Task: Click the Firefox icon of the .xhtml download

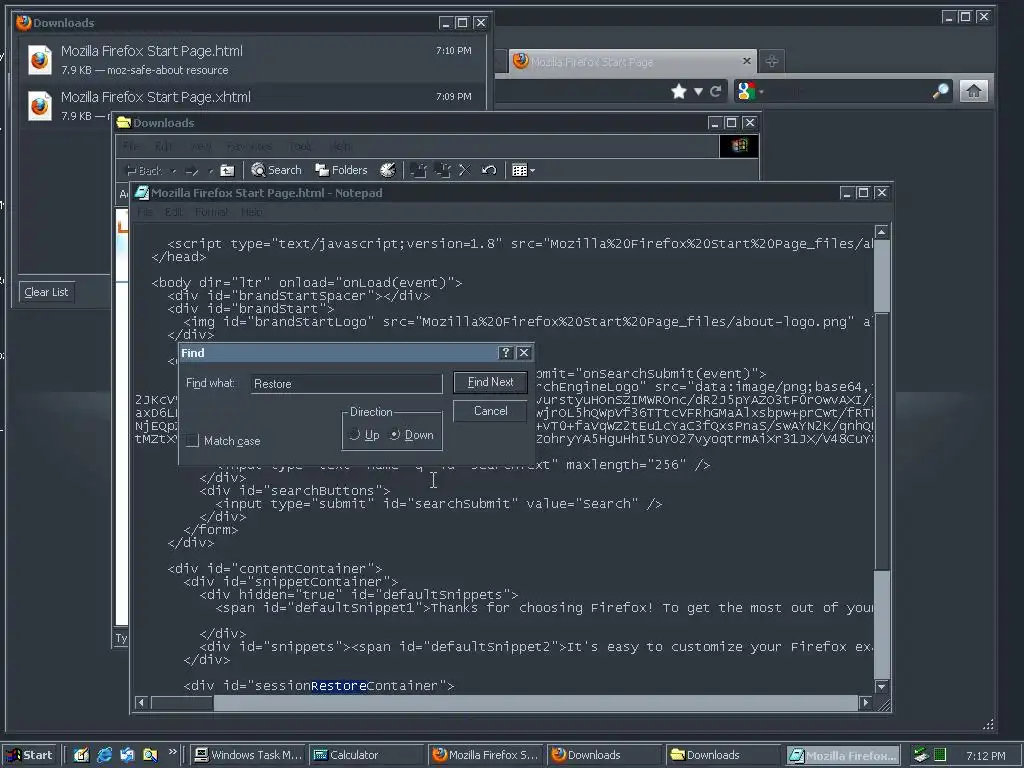Action: 40,106
